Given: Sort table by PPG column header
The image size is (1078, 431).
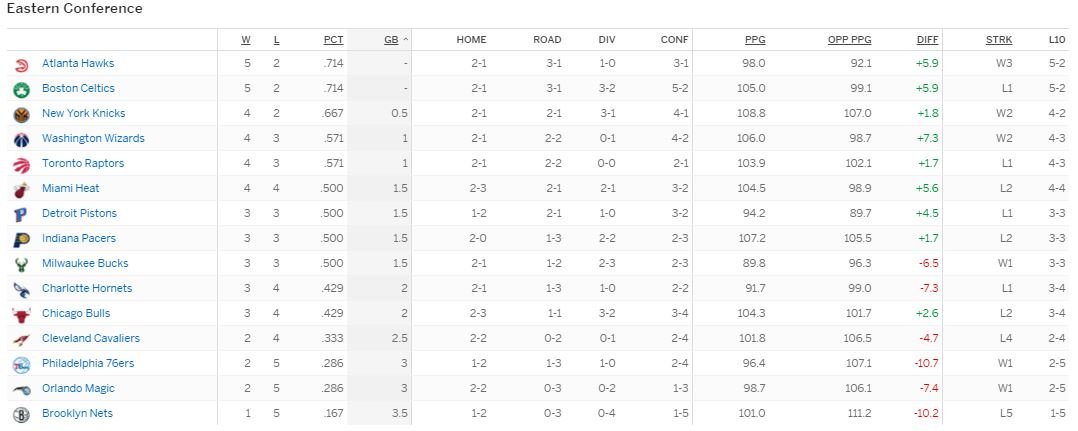Looking at the screenshot, I should click(x=755, y=40).
